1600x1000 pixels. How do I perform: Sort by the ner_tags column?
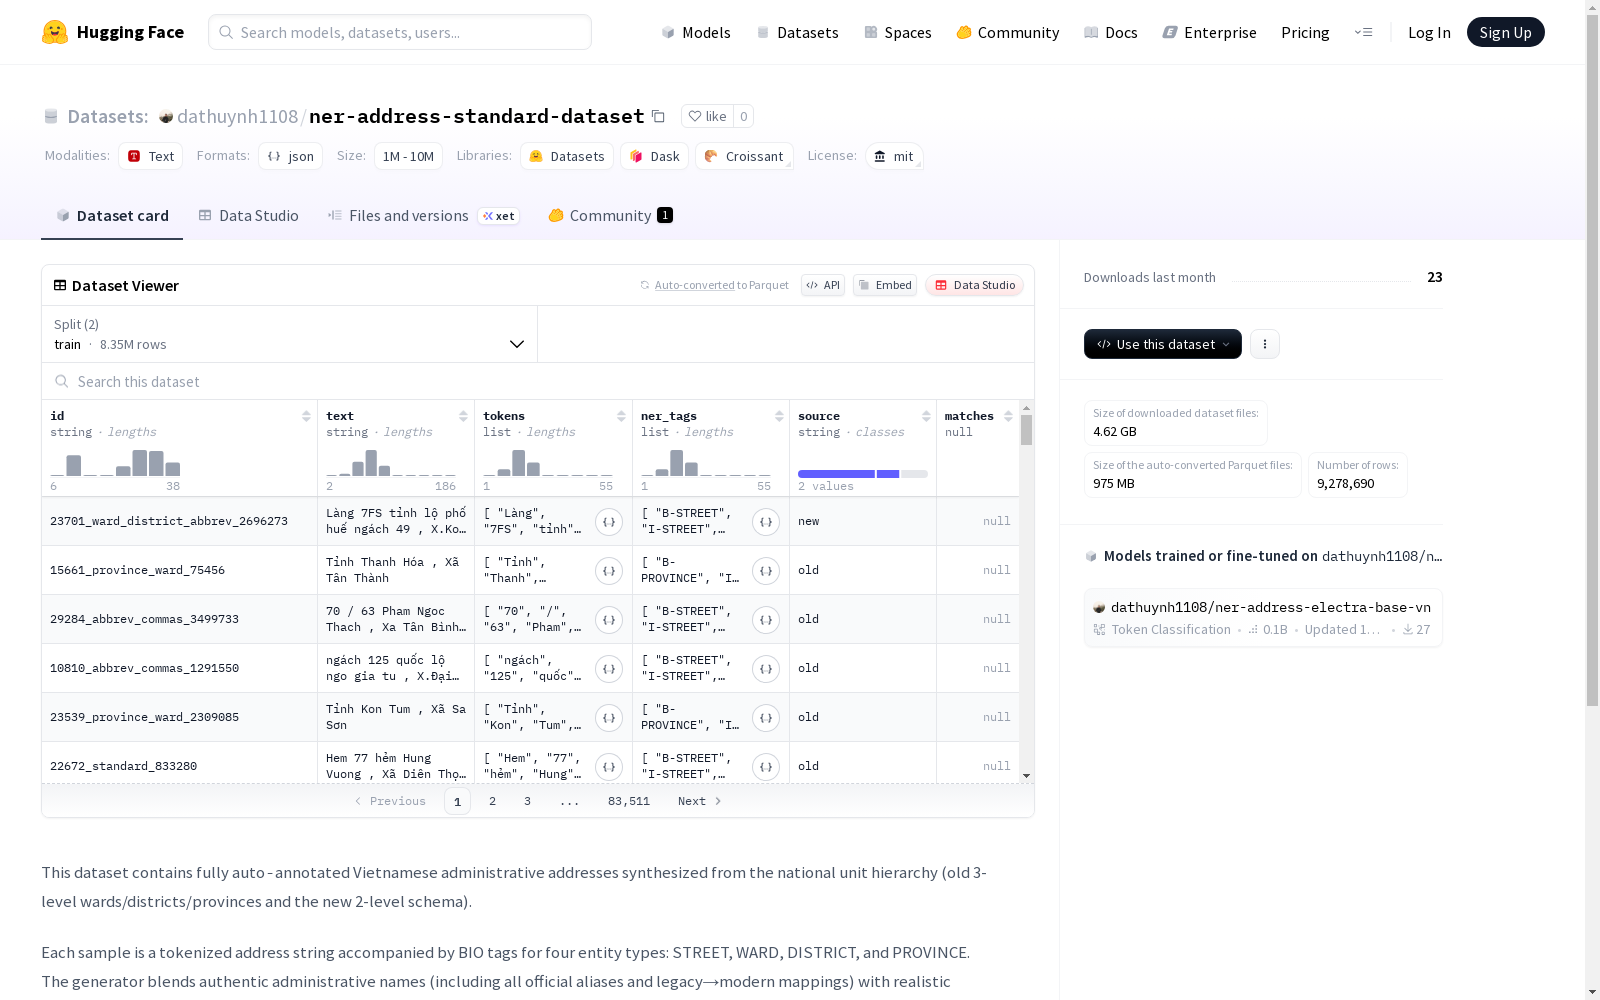tap(779, 416)
